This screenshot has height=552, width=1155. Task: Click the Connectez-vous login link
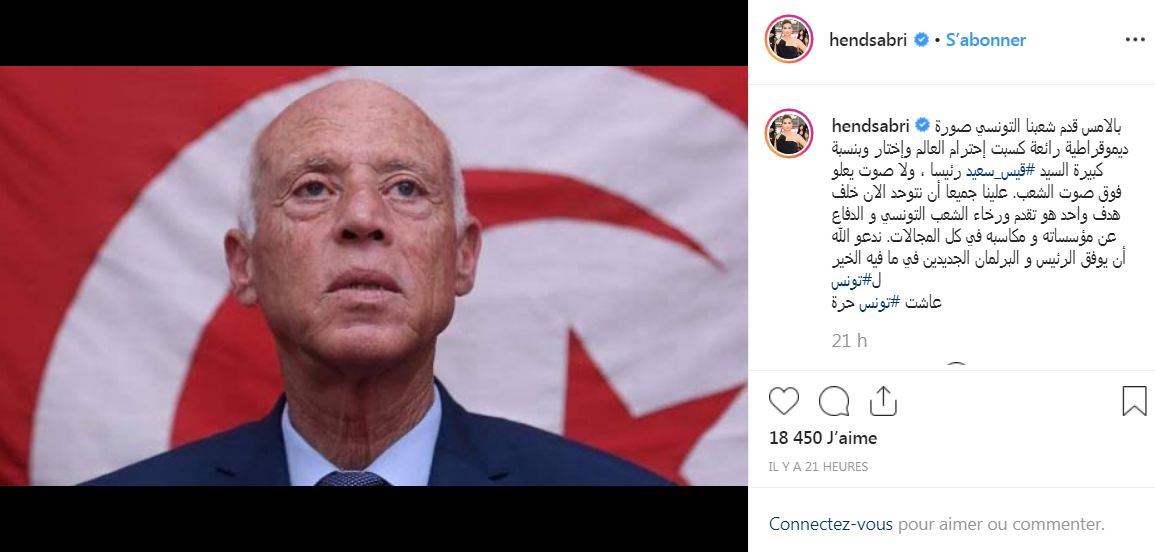click(831, 525)
